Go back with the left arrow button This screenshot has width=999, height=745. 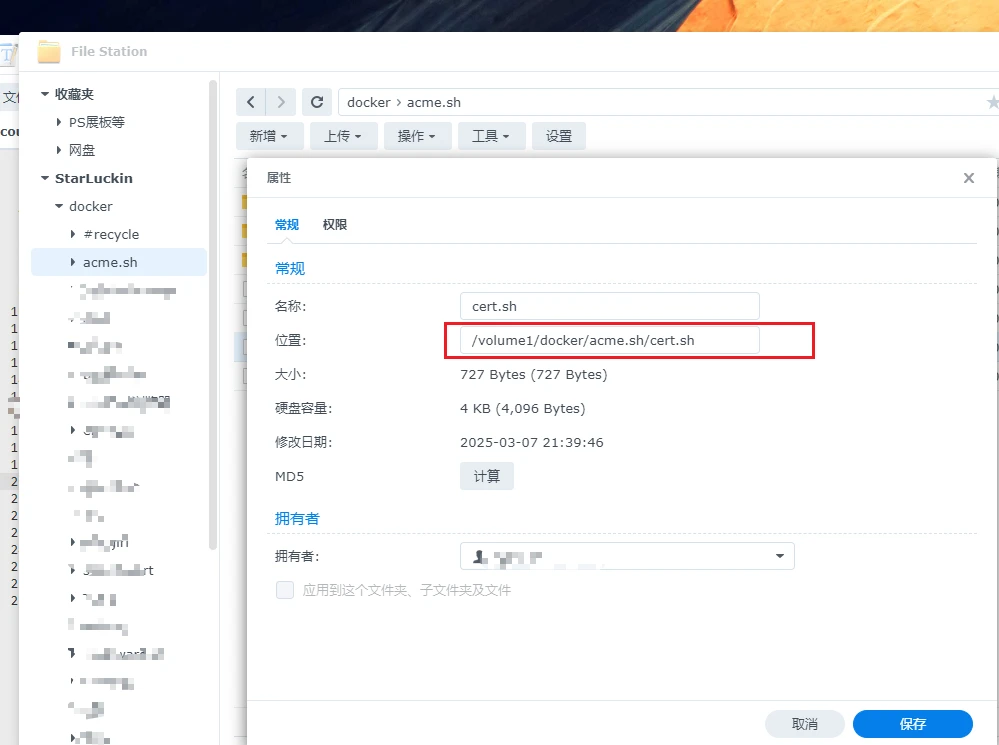(x=250, y=102)
